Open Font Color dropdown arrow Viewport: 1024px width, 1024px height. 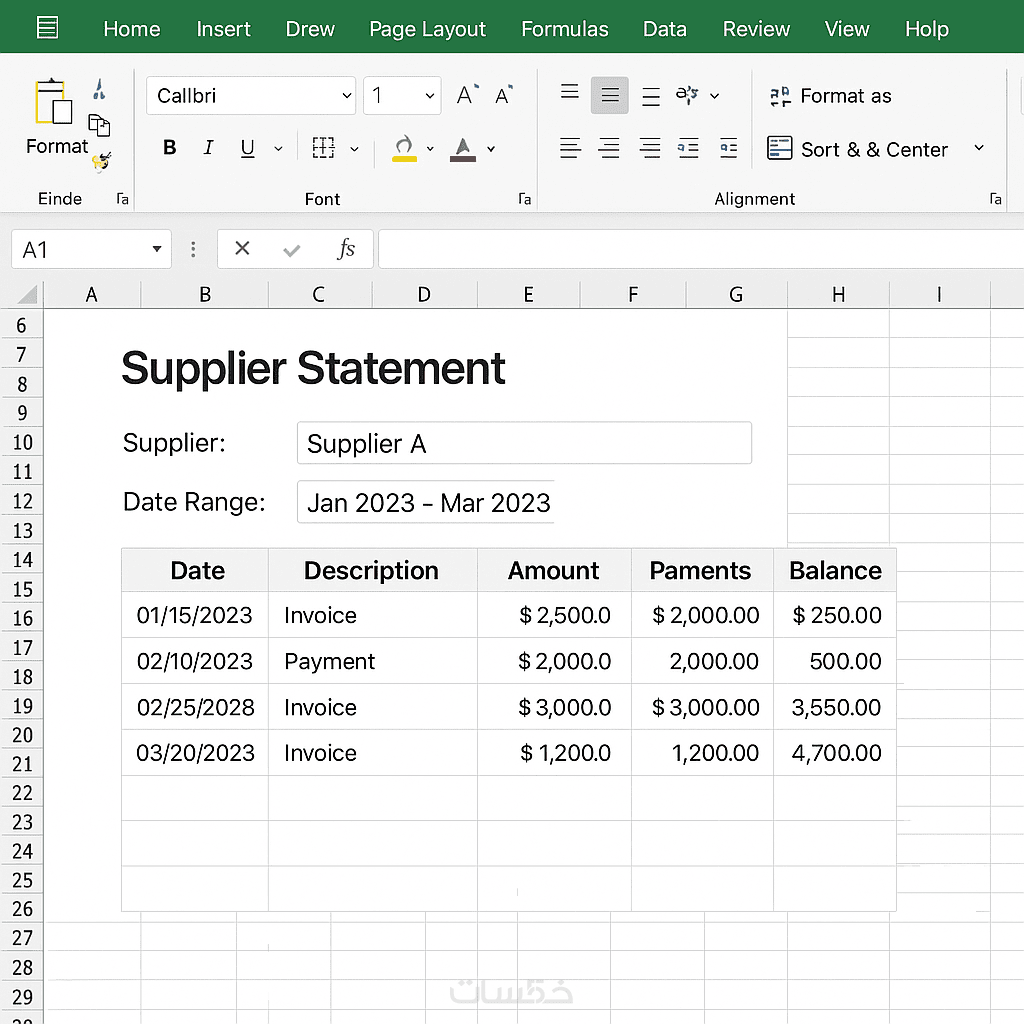point(491,149)
